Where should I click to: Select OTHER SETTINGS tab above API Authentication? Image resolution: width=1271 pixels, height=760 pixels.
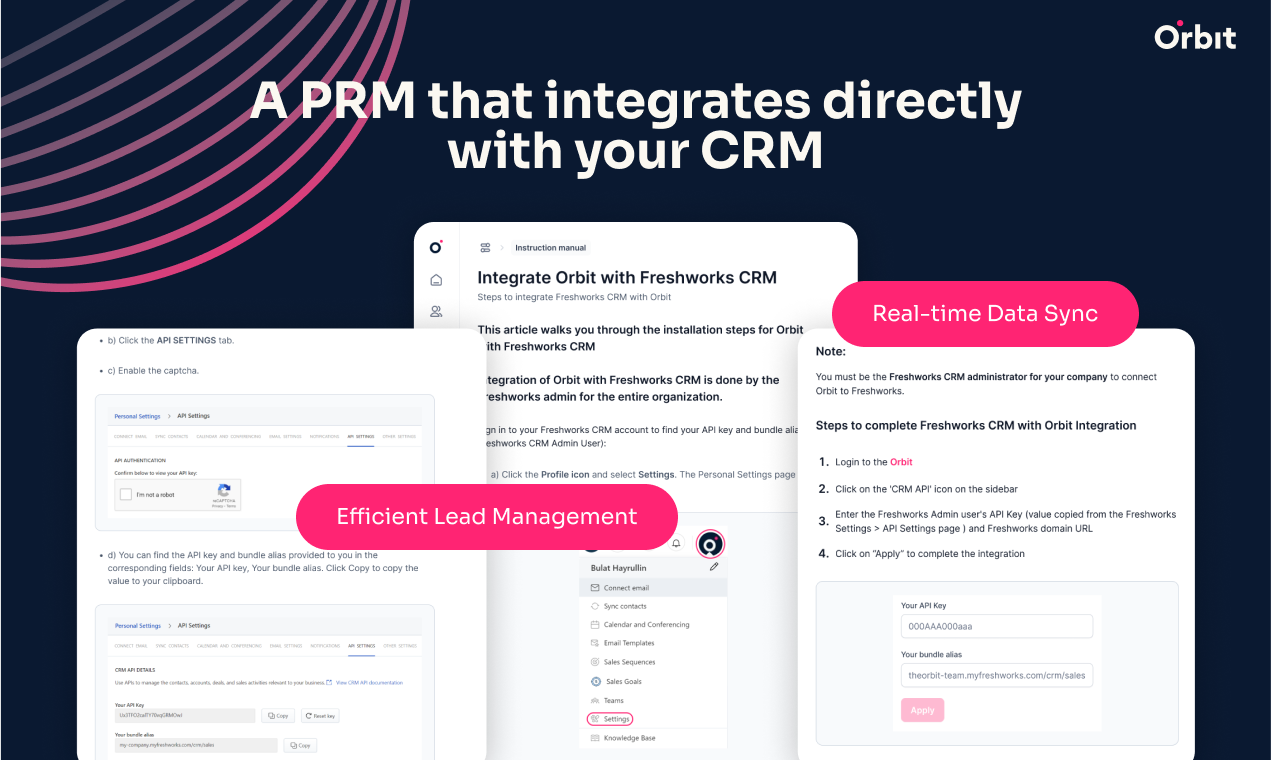[x=400, y=437]
